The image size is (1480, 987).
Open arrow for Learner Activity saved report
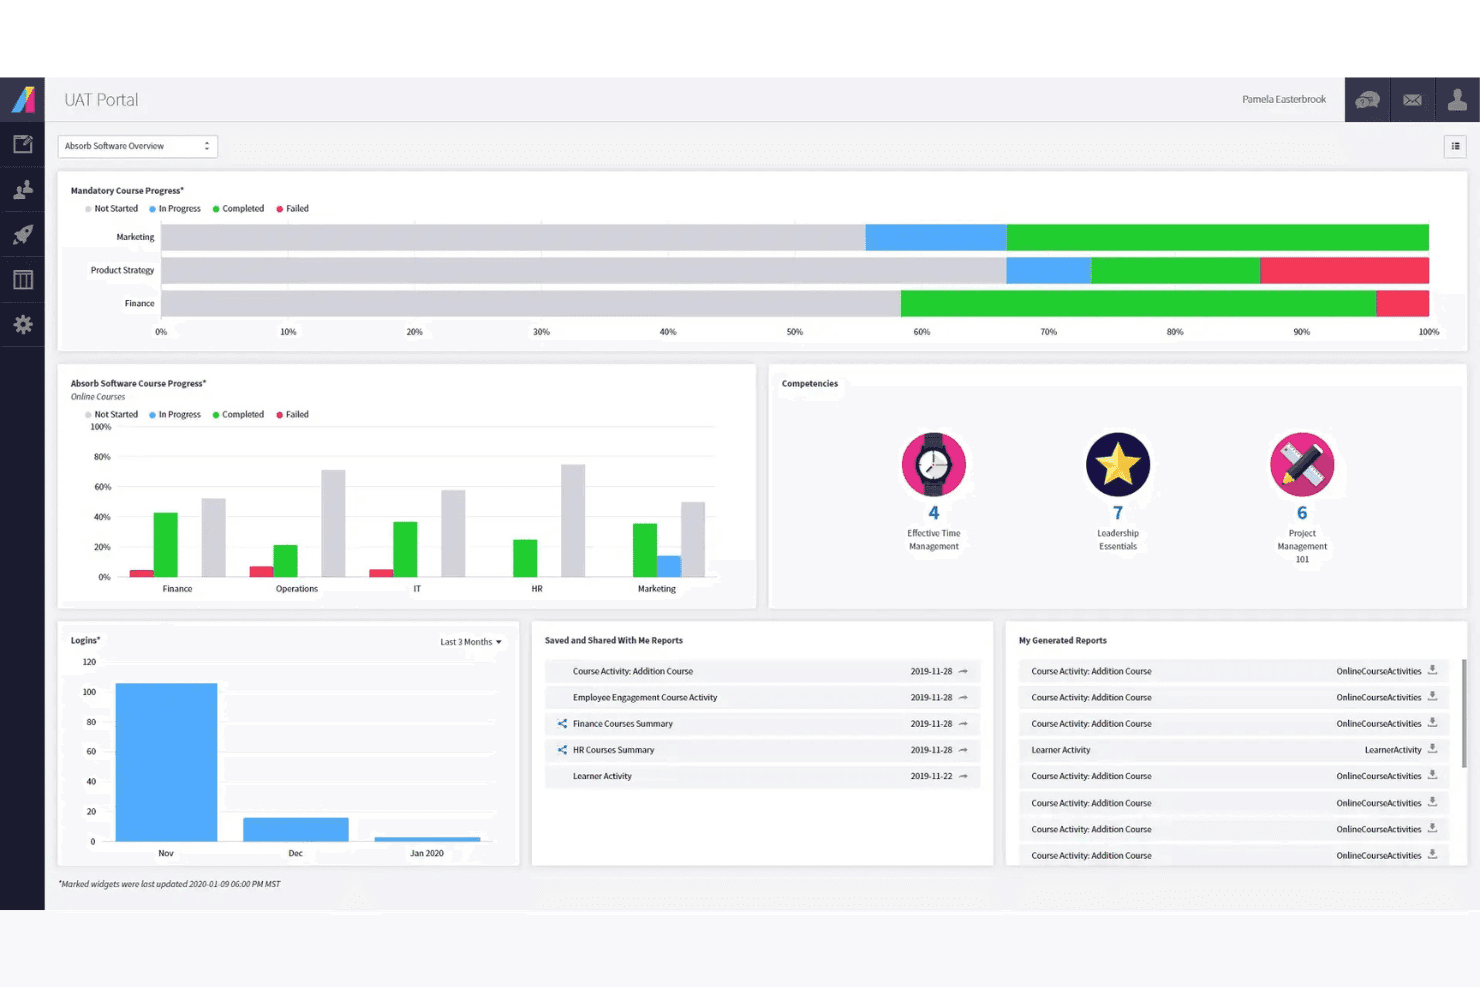pos(963,776)
